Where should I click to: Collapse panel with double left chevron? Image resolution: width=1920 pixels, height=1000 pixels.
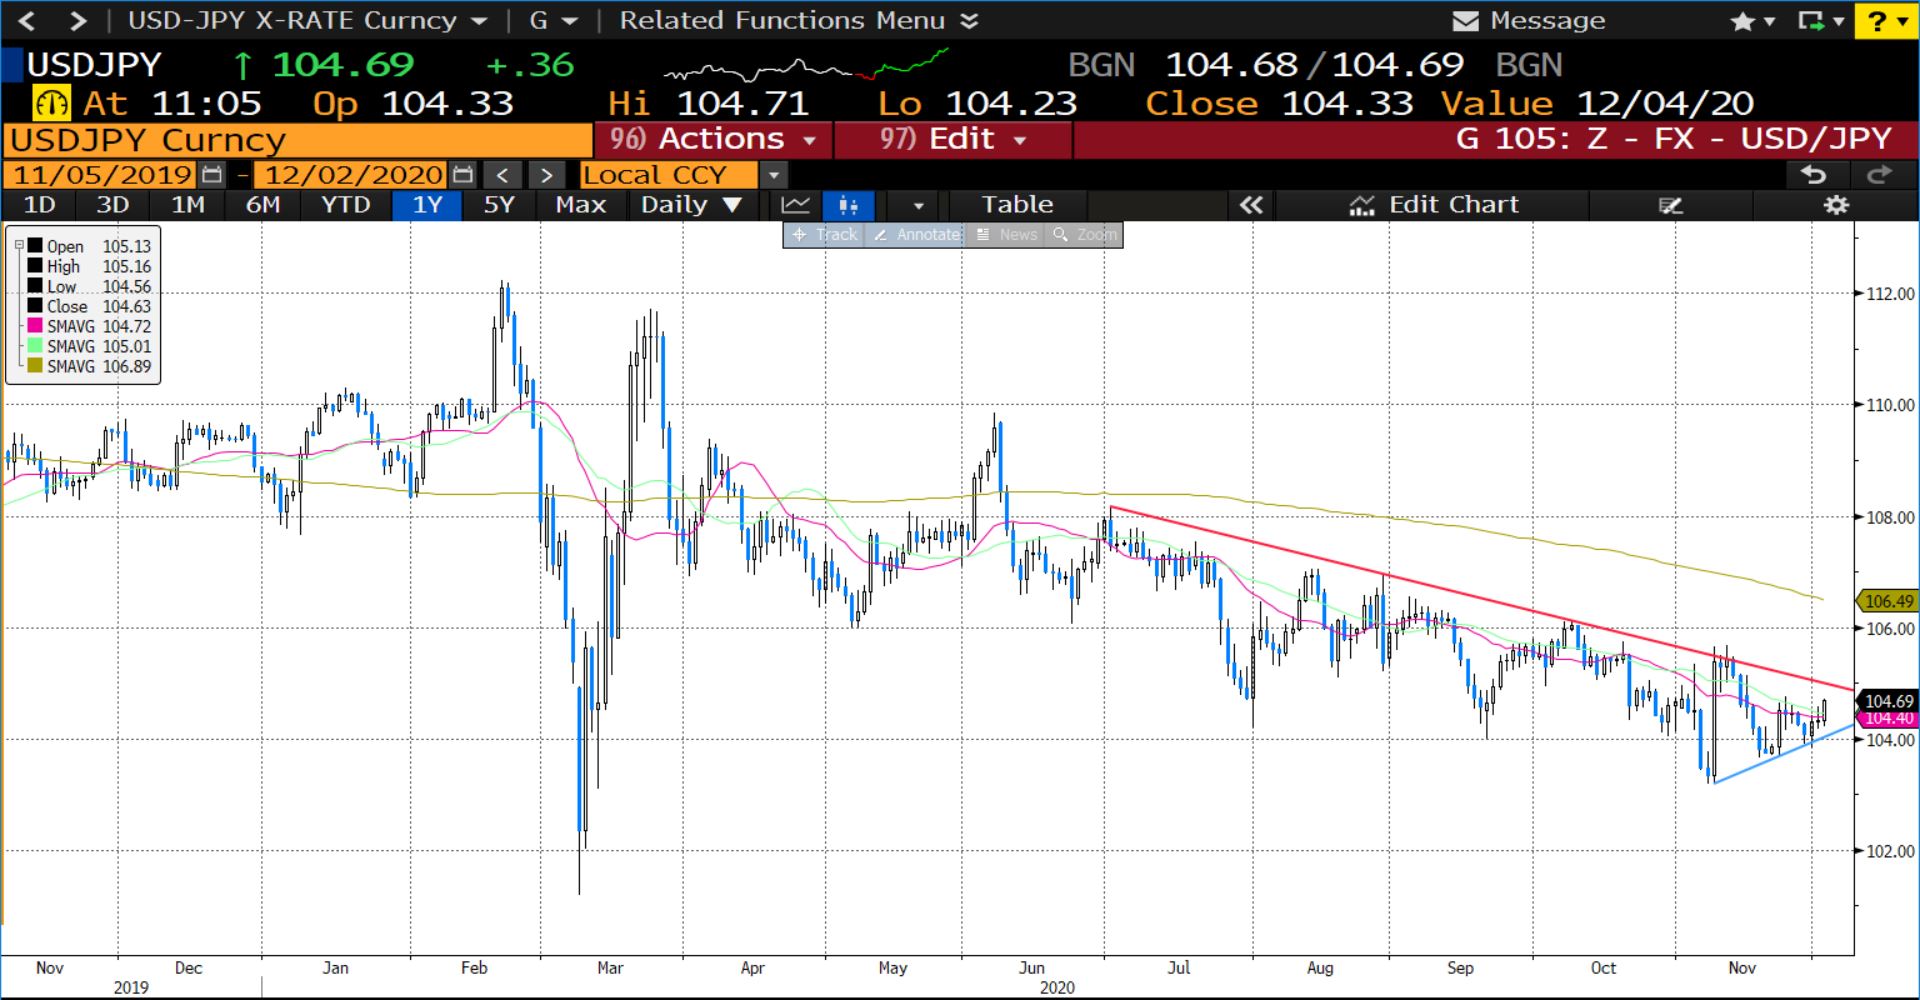[x=1251, y=205]
